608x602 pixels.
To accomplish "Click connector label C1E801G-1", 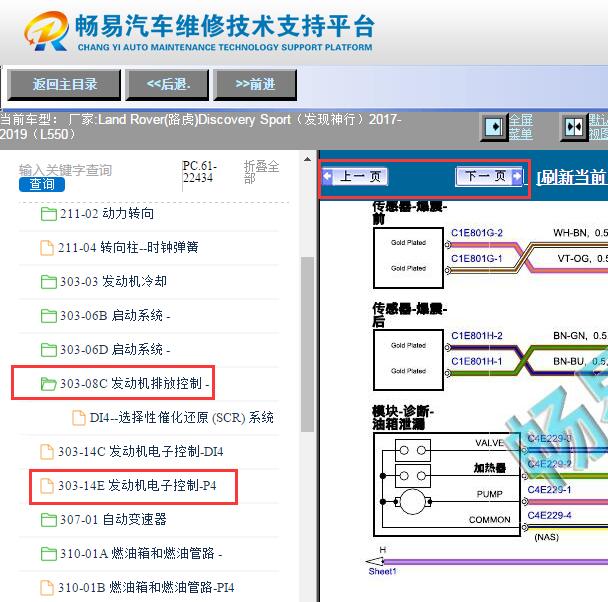I will point(477,258).
